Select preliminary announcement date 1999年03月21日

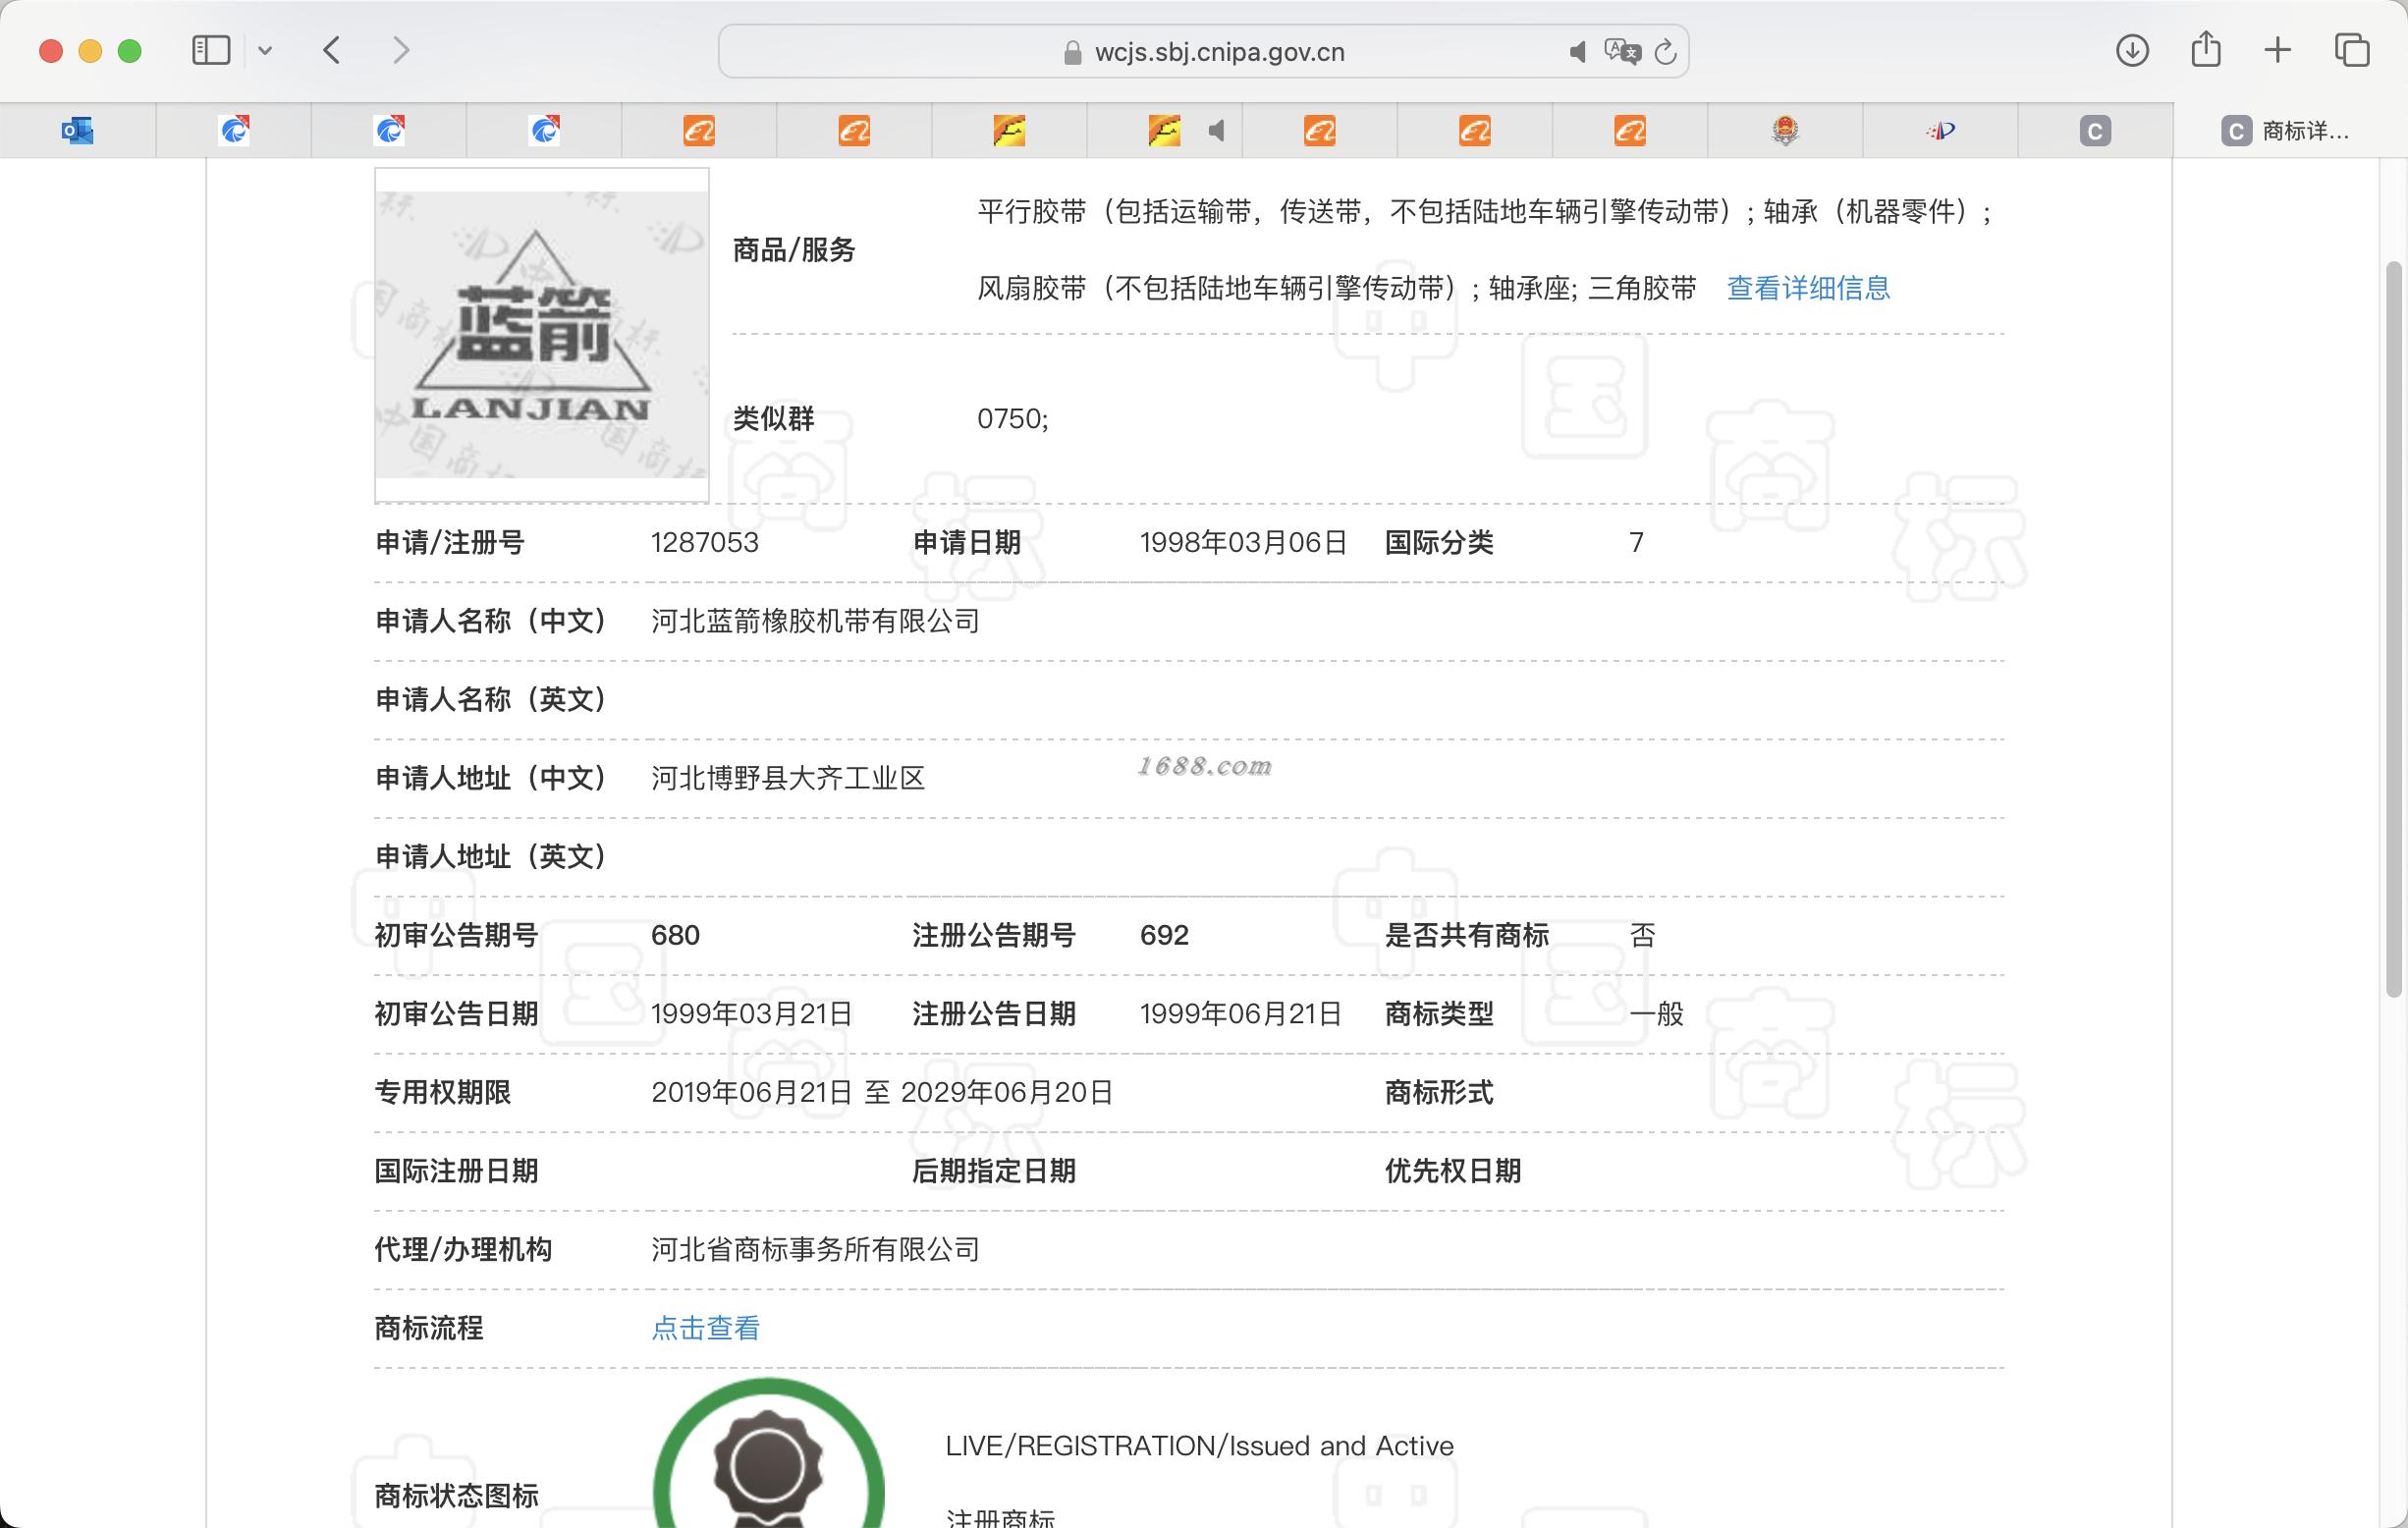pos(752,1014)
